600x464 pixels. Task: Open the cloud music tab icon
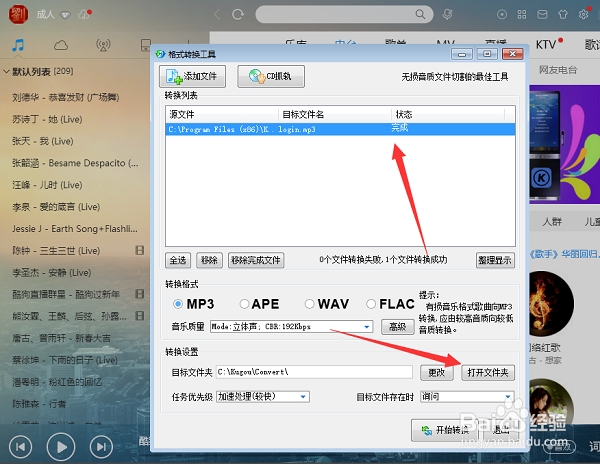[x=61, y=46]
